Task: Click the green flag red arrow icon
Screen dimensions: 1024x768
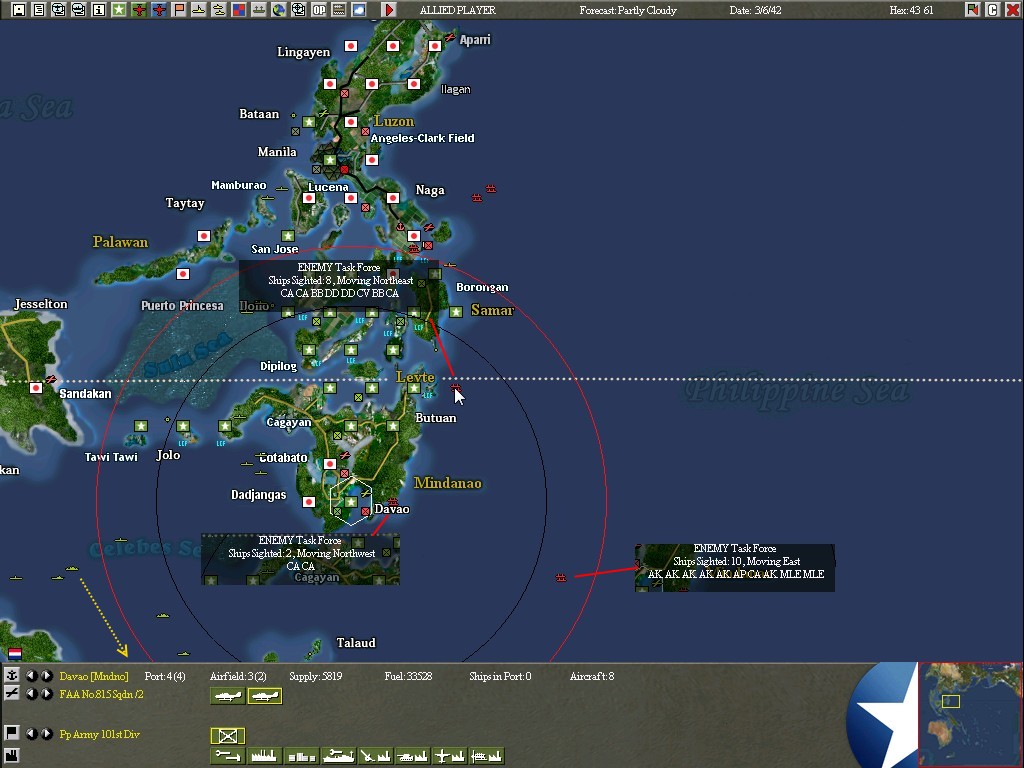Action: point(973,10)
